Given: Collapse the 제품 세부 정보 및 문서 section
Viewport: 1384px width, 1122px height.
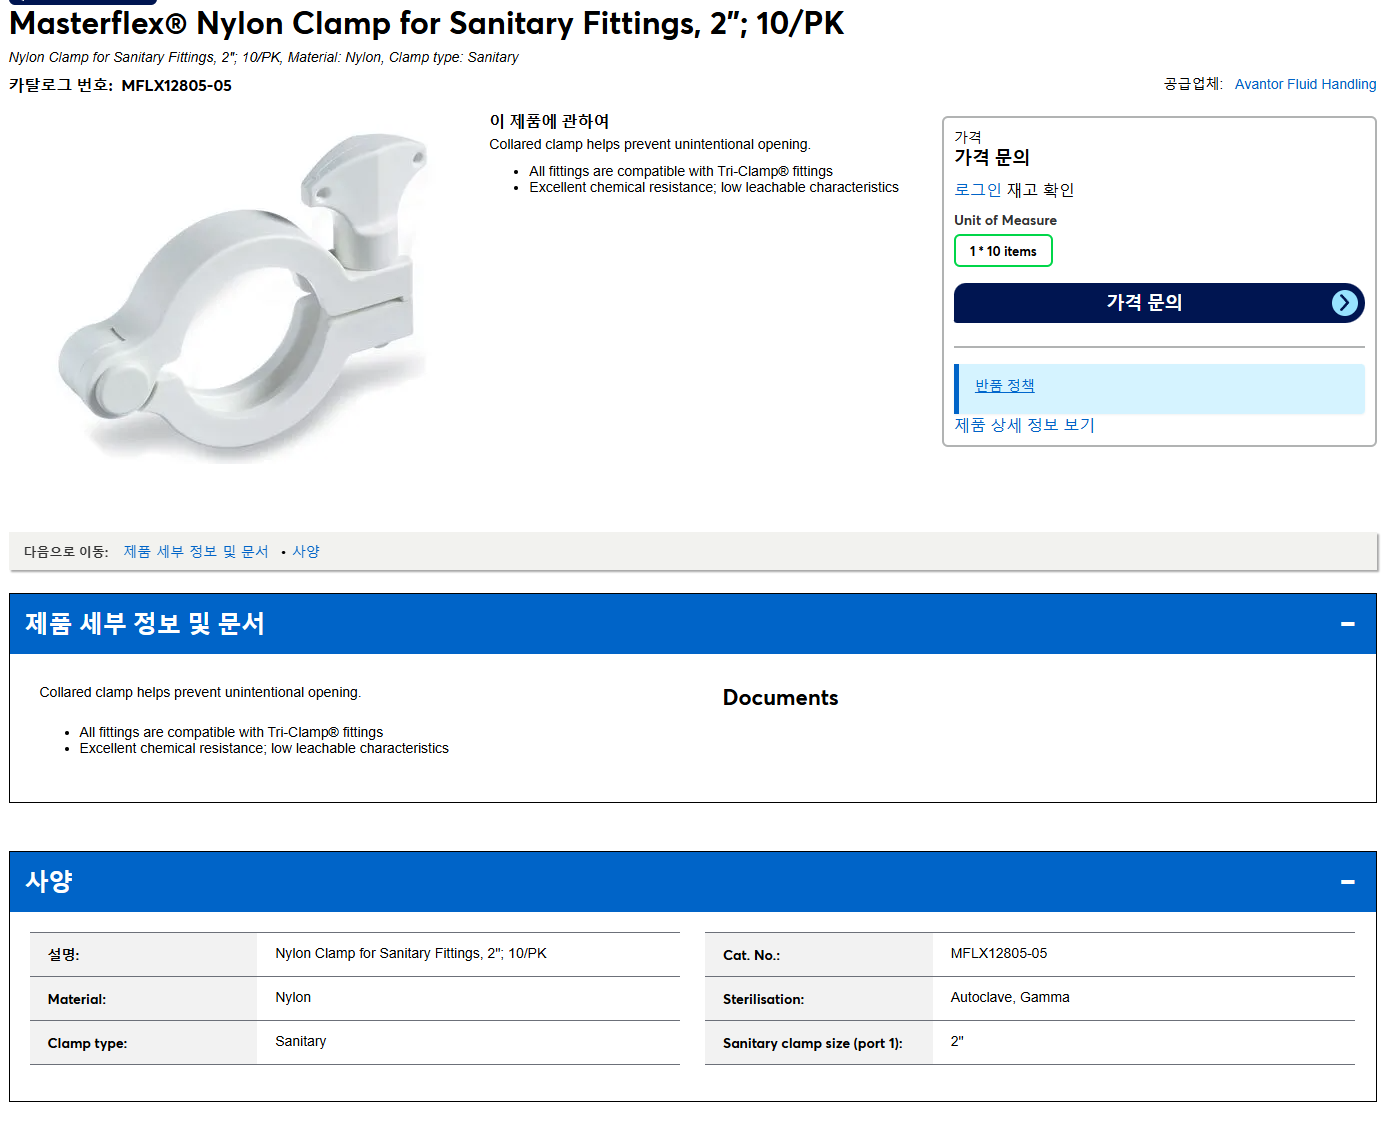Looking at the screenshot, I should pos(1348,624).
